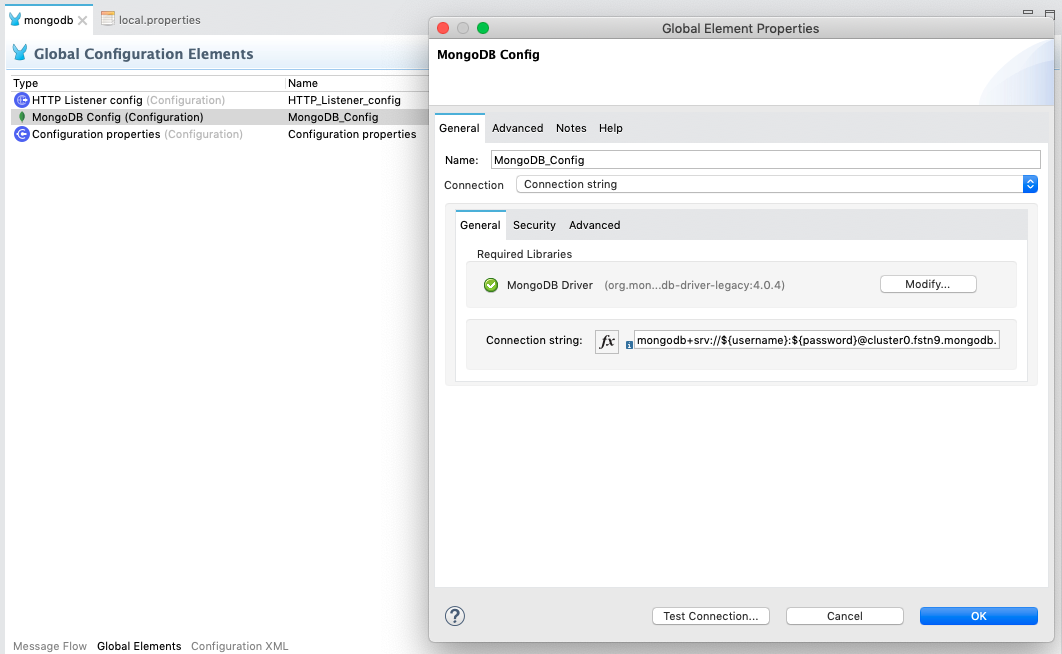Image resolution: width=1062 pixels, height=654 pixels.
Task: Click the Mule icon beside Global Configuration Elements
Action: (x=20, y=53)
